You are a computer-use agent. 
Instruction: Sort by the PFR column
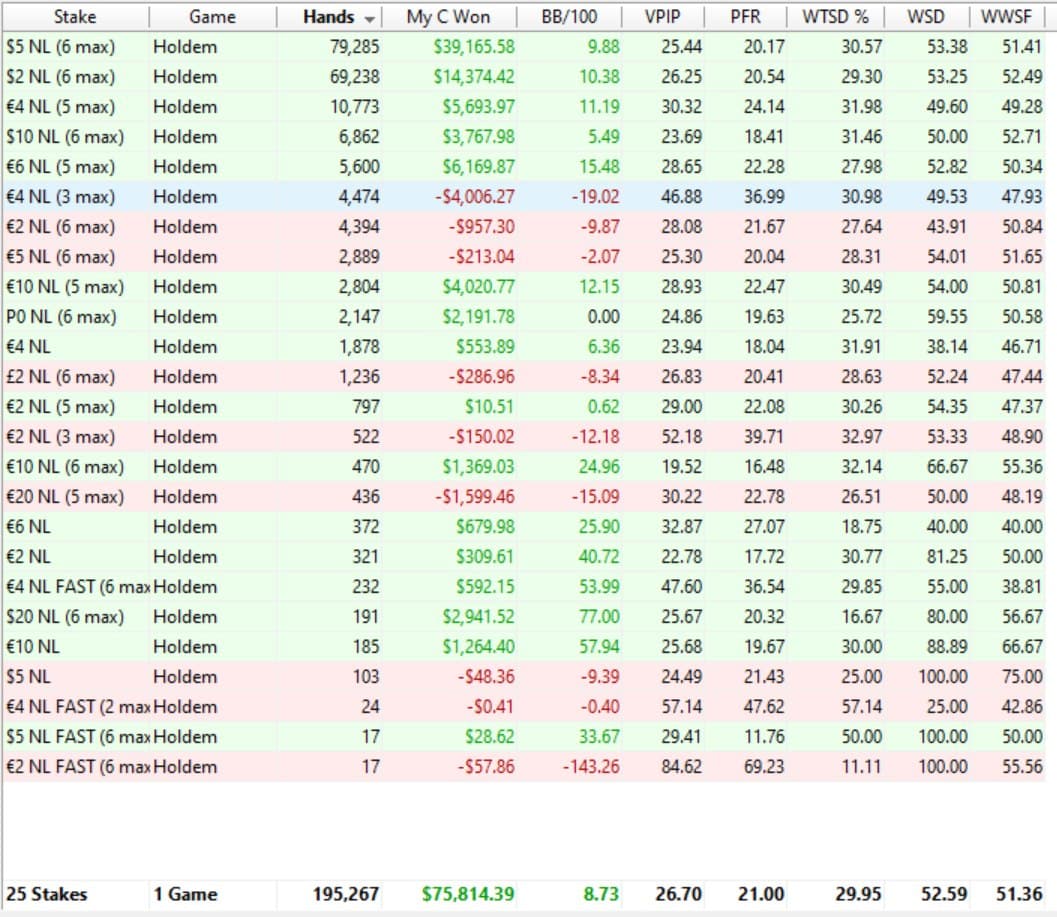click(746, 17)
